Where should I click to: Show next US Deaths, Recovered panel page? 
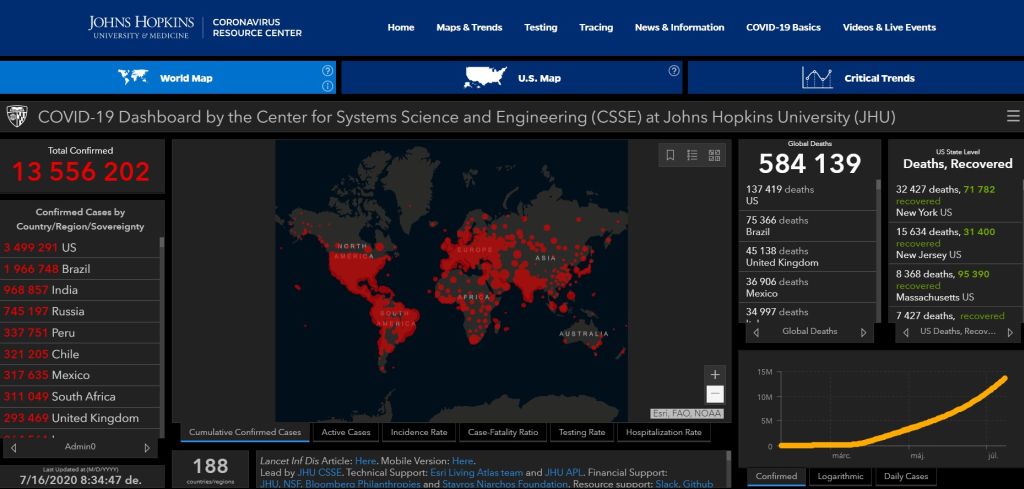pyautogui.click(x=1010, y=332)
